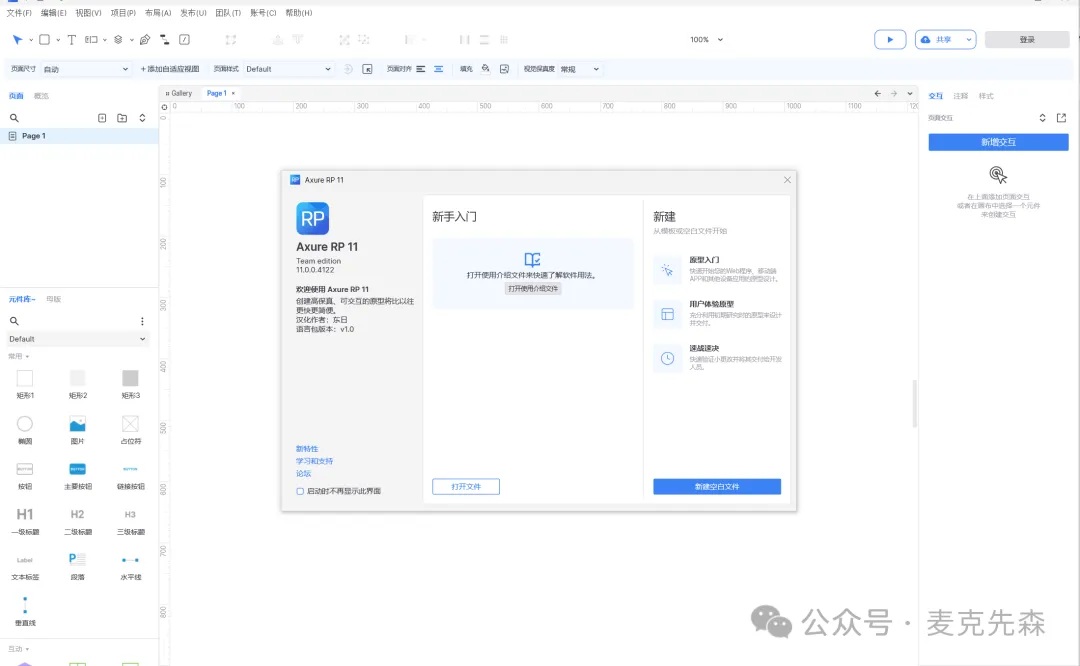Select the rectangle shape tool

coord(44,40)
